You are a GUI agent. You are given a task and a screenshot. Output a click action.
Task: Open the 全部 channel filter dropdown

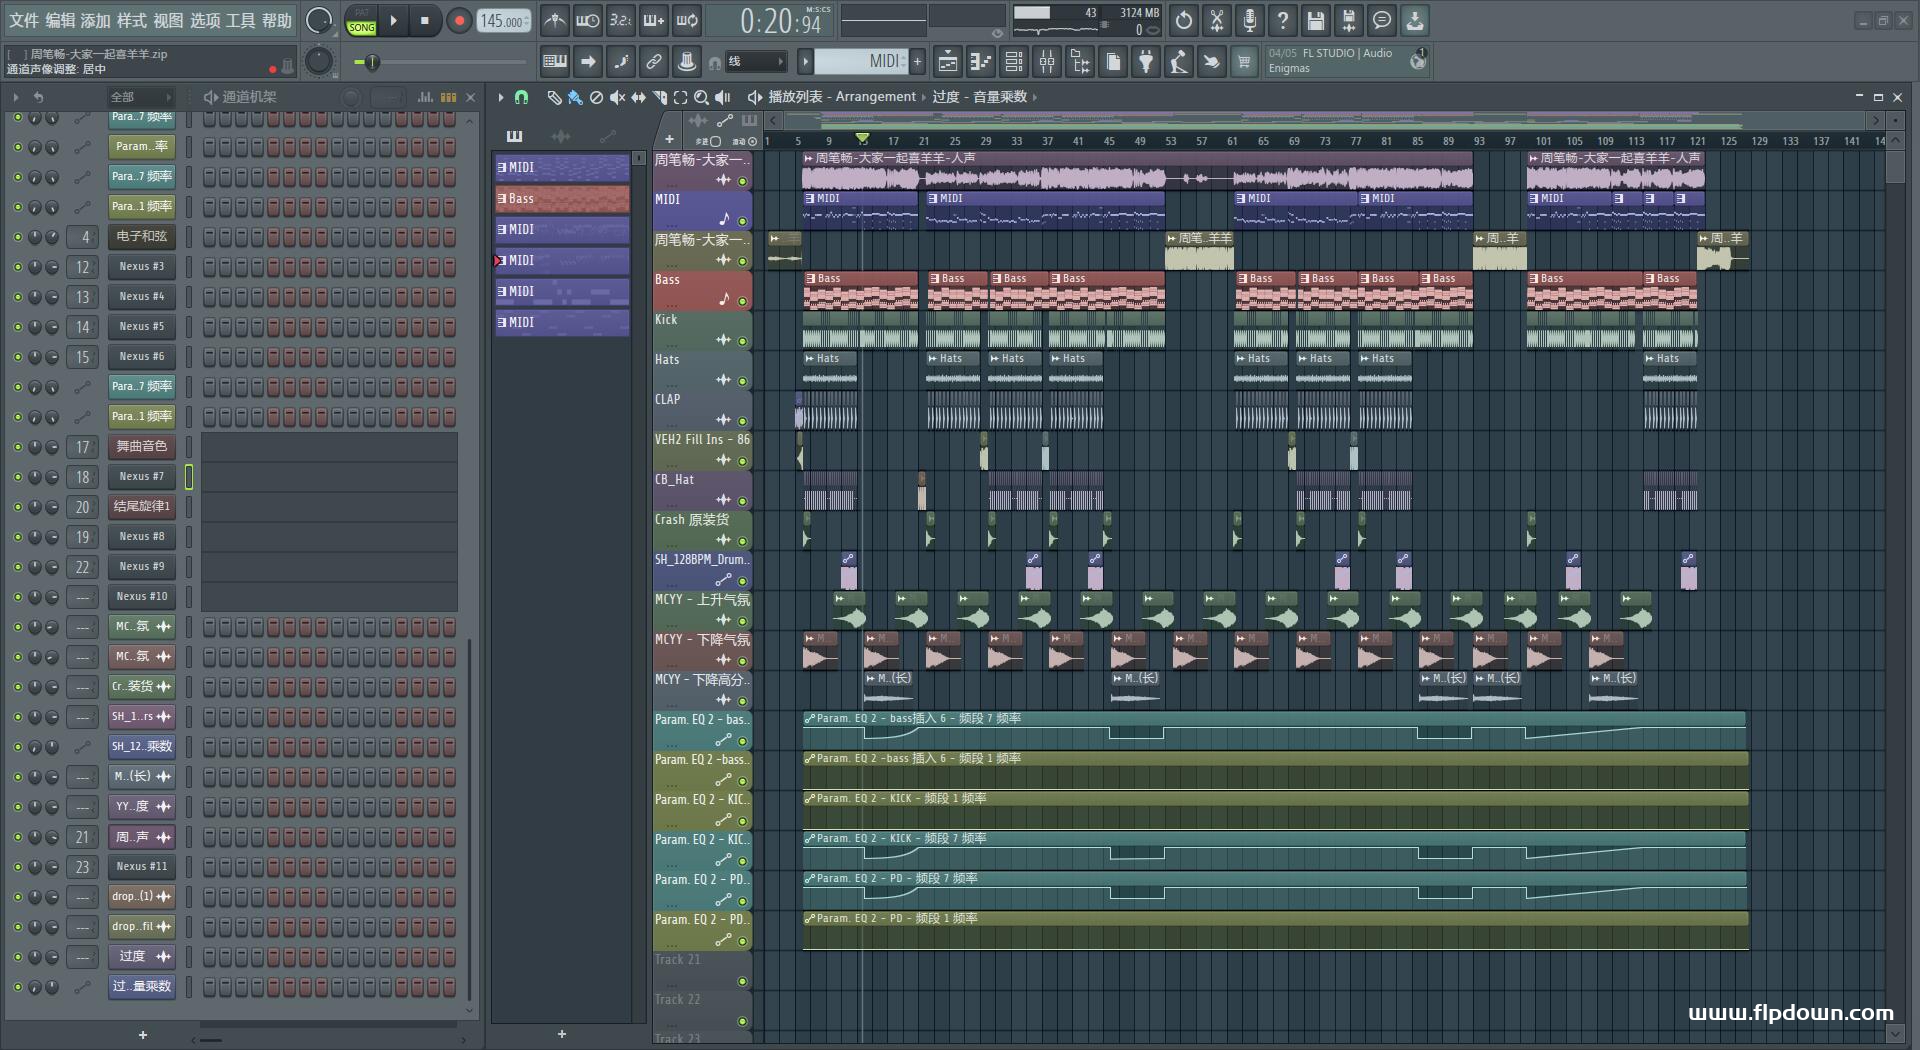[x=141, y=97]
